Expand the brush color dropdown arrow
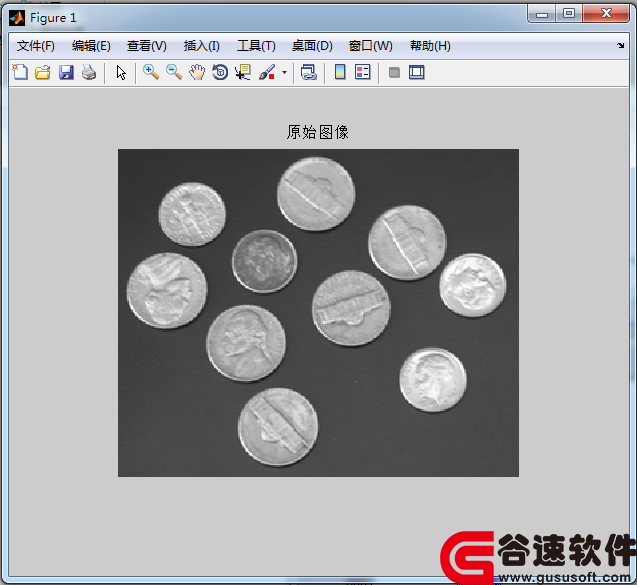Image resolution: width=637 pixels, height=585 pixels. (284, 73)
